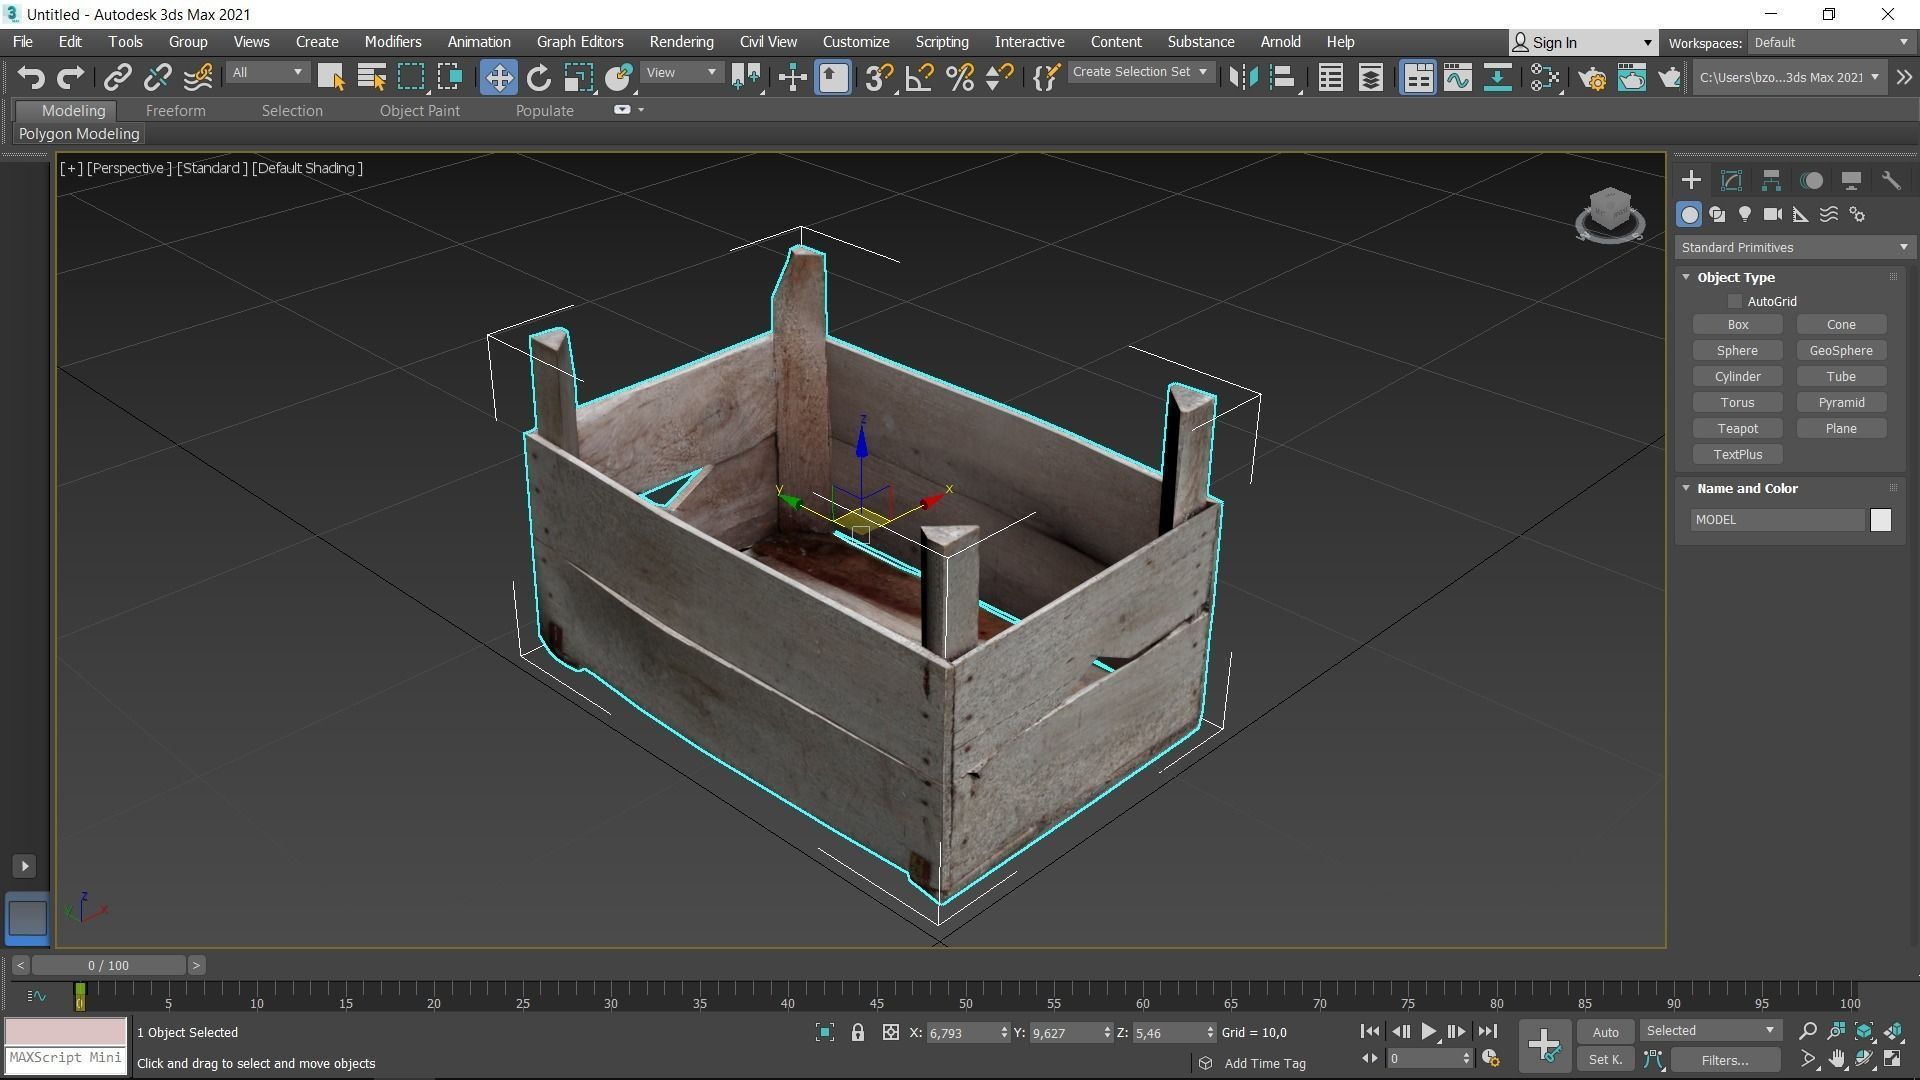This screenshot has height=1080, width=1920.
Task: Toggle Percent Snap
Action: pos(959,77)
